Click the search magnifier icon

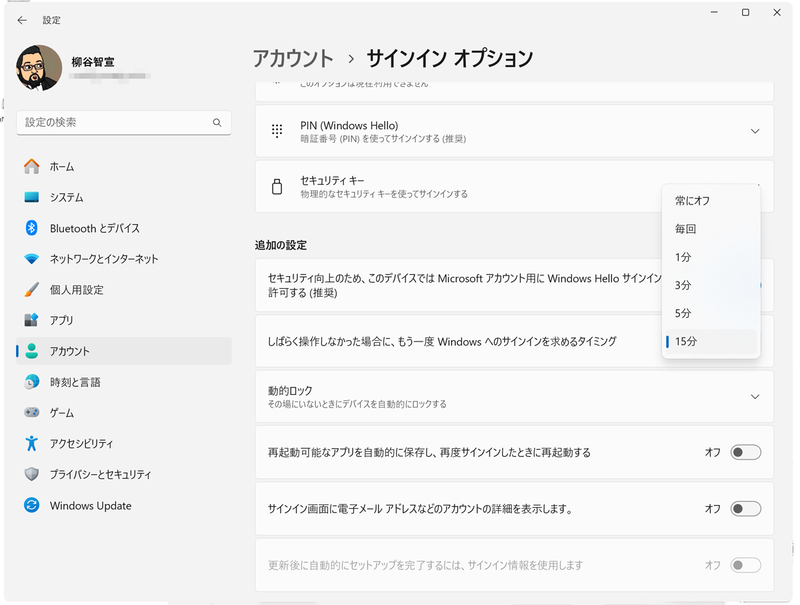pyautogui.click(x=217, y=122)
